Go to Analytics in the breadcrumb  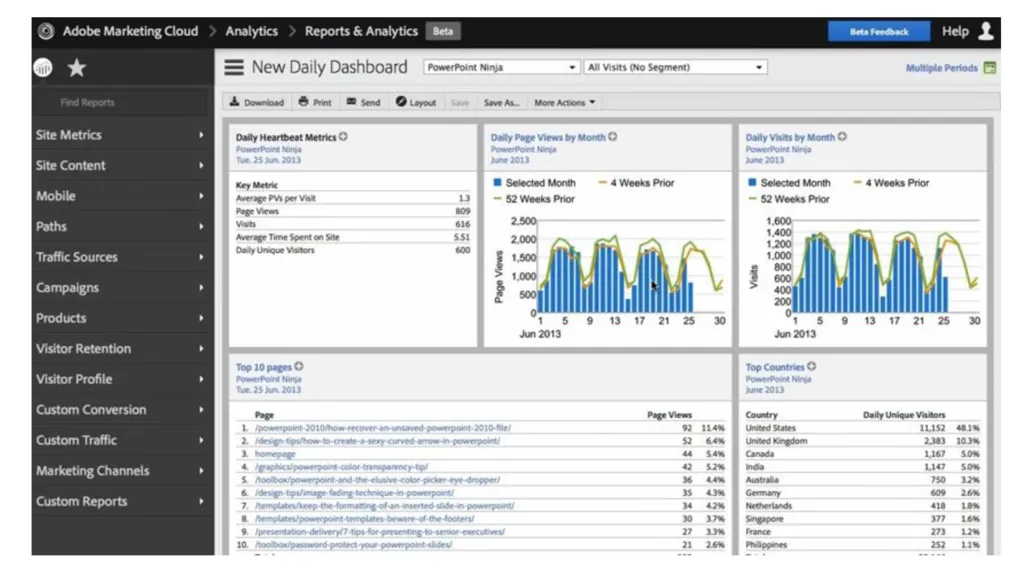pos(251,31)
